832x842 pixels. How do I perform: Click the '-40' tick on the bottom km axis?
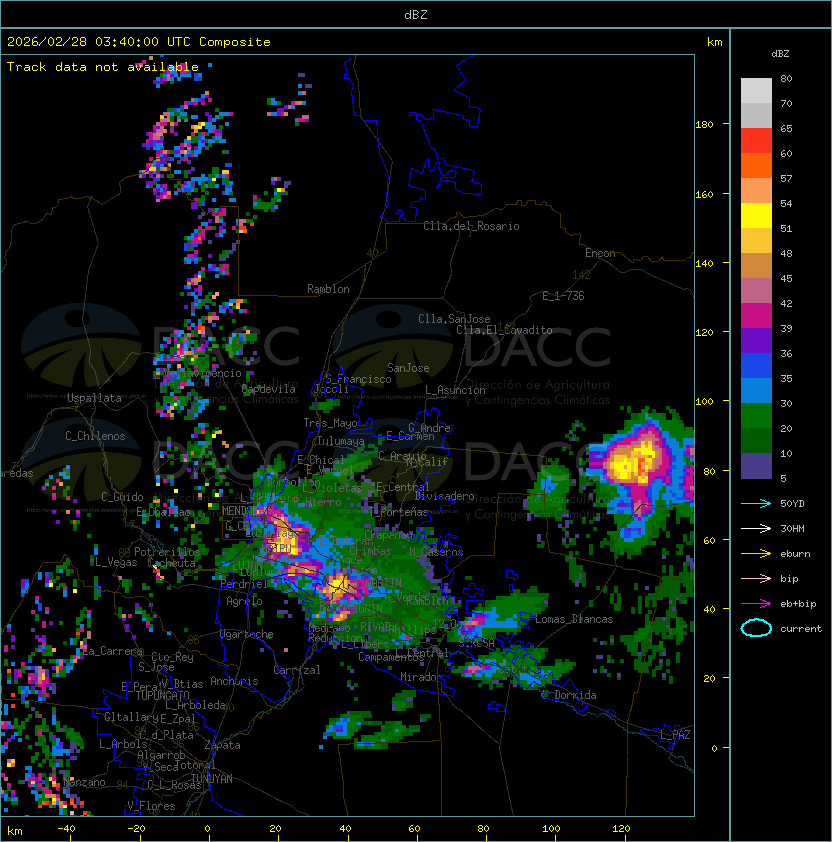[x=66, y=829]
